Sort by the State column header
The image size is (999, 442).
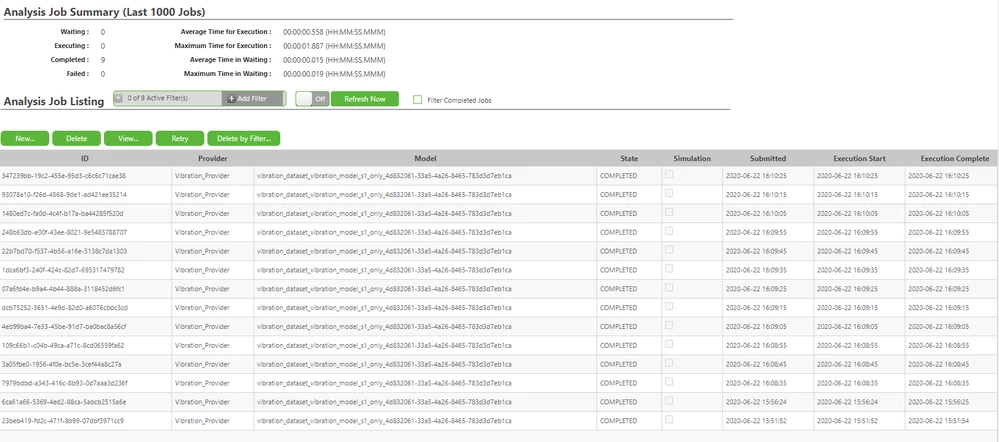629,159
